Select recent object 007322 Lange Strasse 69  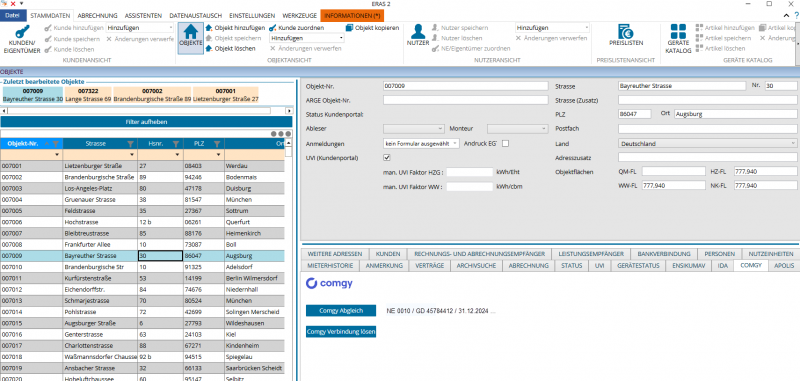(88, 94)
